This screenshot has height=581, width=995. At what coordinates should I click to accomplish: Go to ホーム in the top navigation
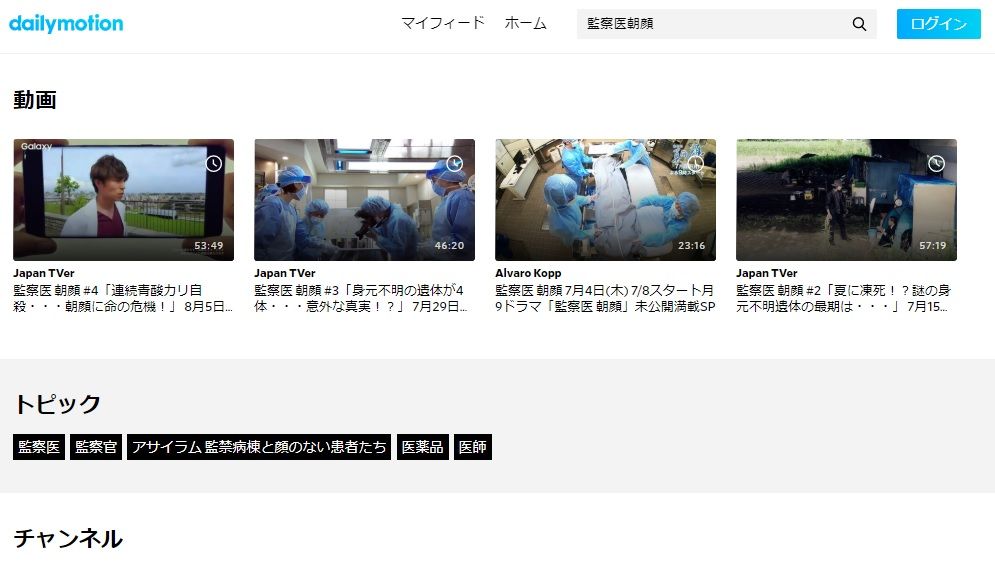tap(525, 23)
